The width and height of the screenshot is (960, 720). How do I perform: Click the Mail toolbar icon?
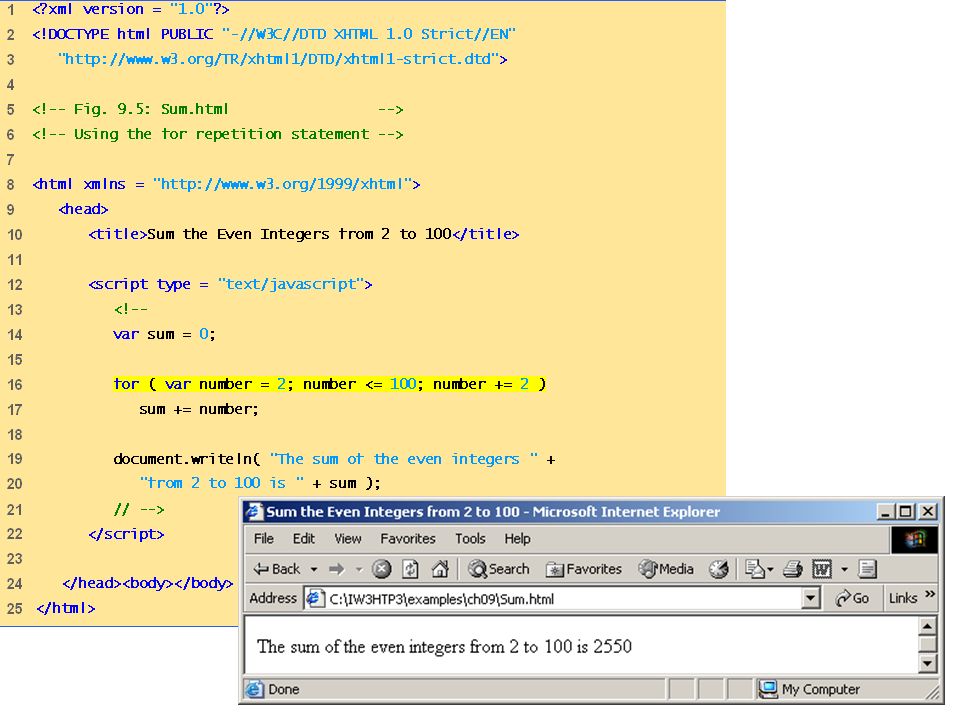coord(754,569)
